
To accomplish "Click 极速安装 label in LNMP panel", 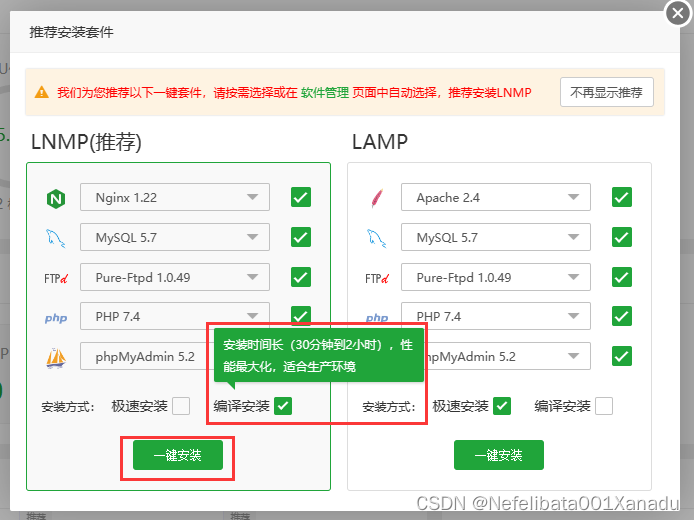I will (x=139, y=406).
